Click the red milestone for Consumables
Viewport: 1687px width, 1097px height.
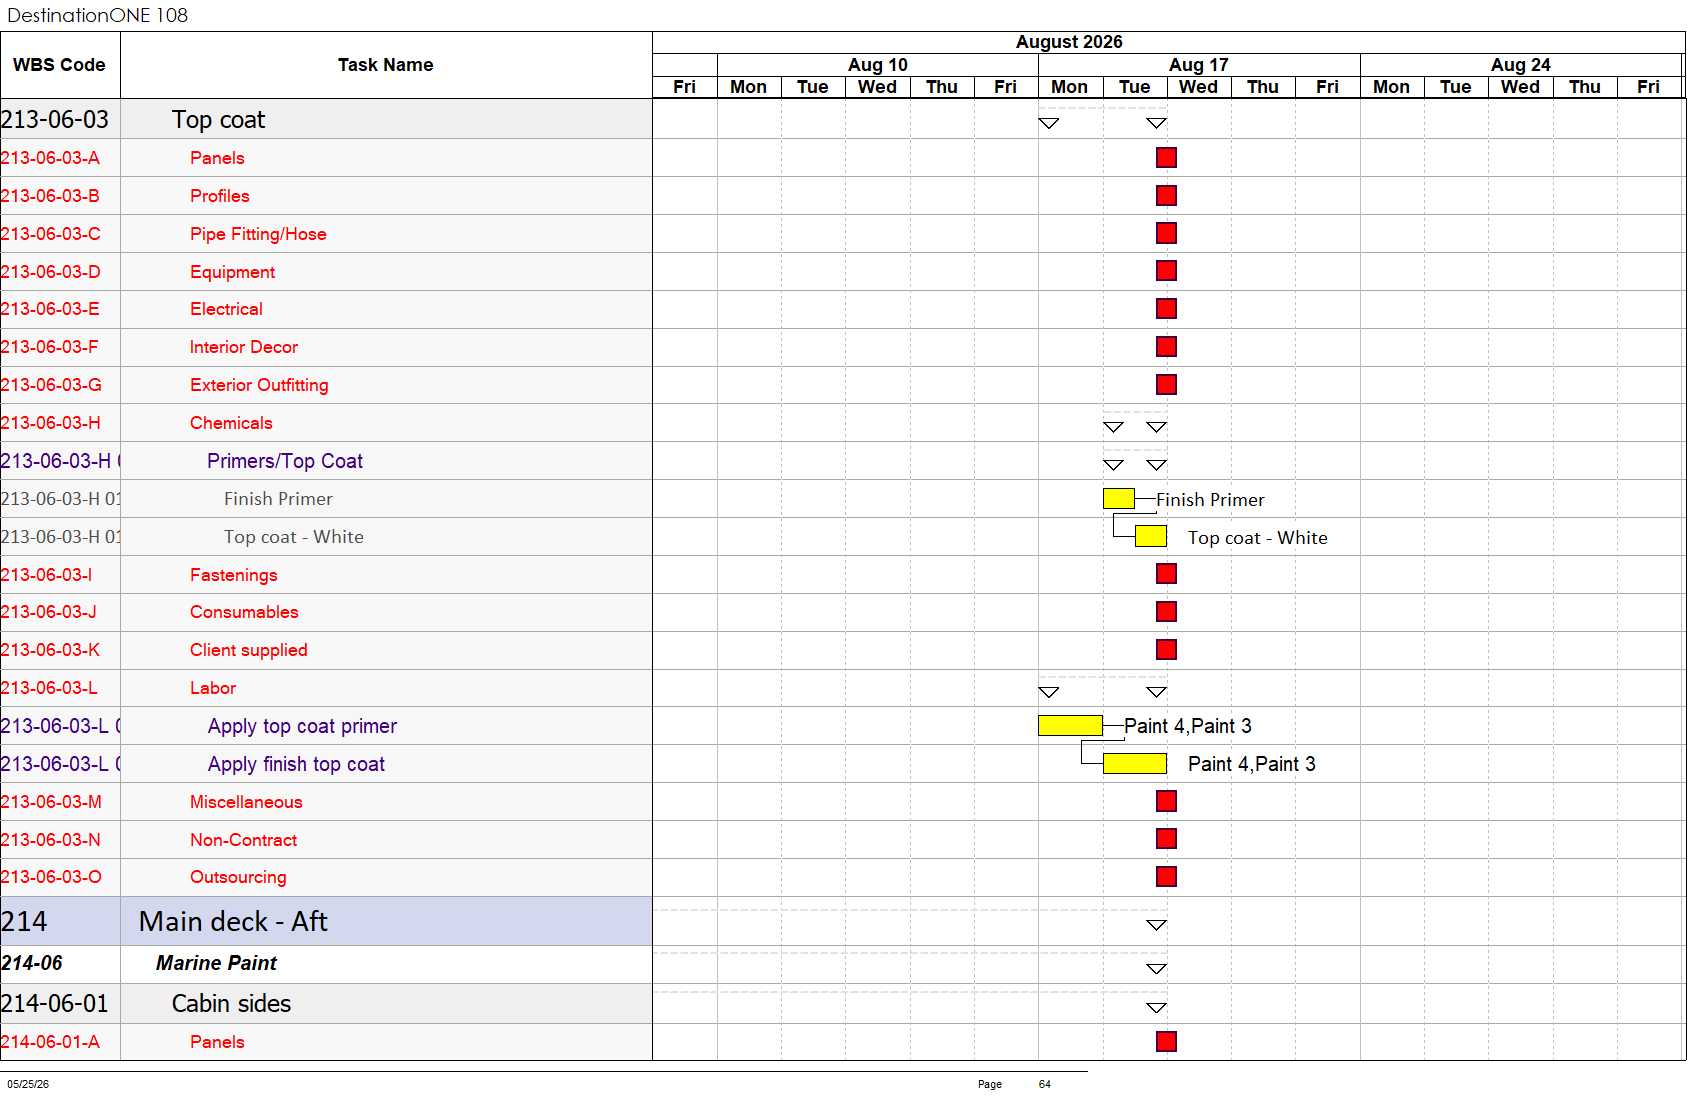point(1166,612)
